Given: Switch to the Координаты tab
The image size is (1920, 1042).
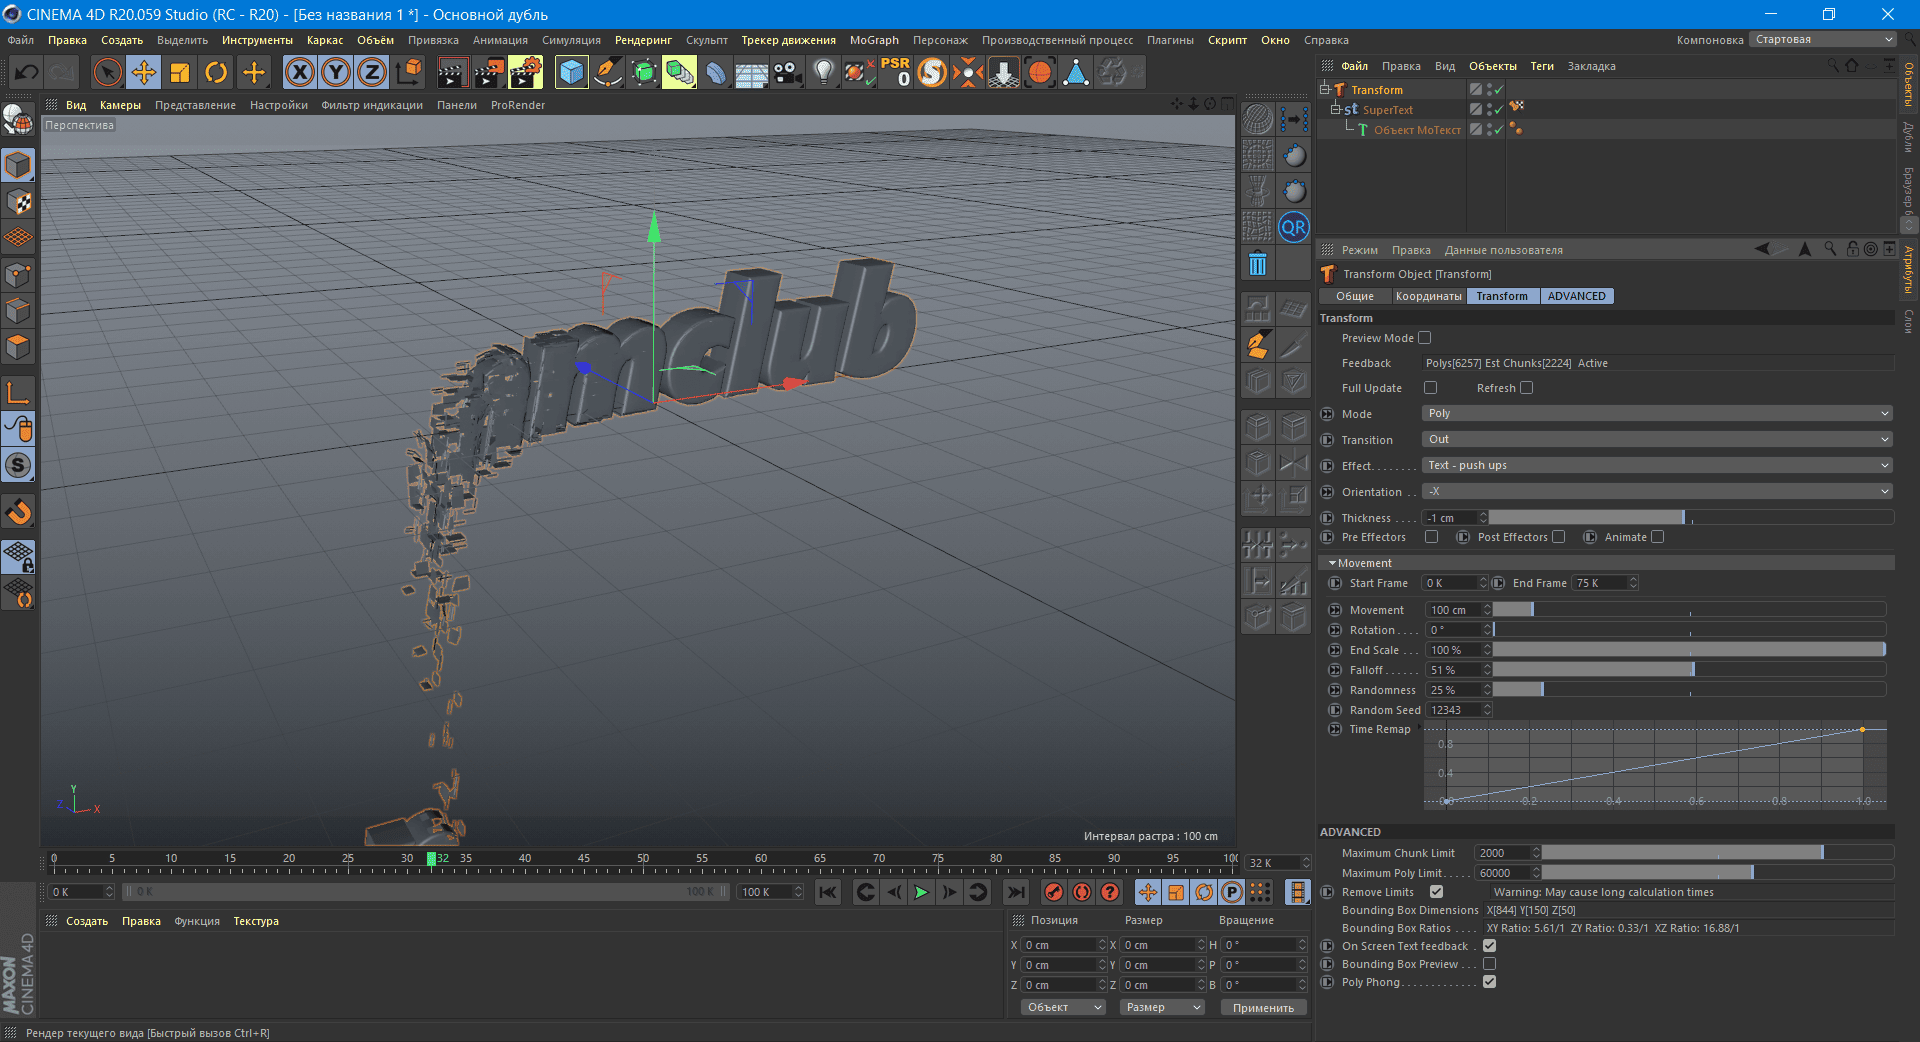Looking at the screenshot, I should click(1428, 296).
